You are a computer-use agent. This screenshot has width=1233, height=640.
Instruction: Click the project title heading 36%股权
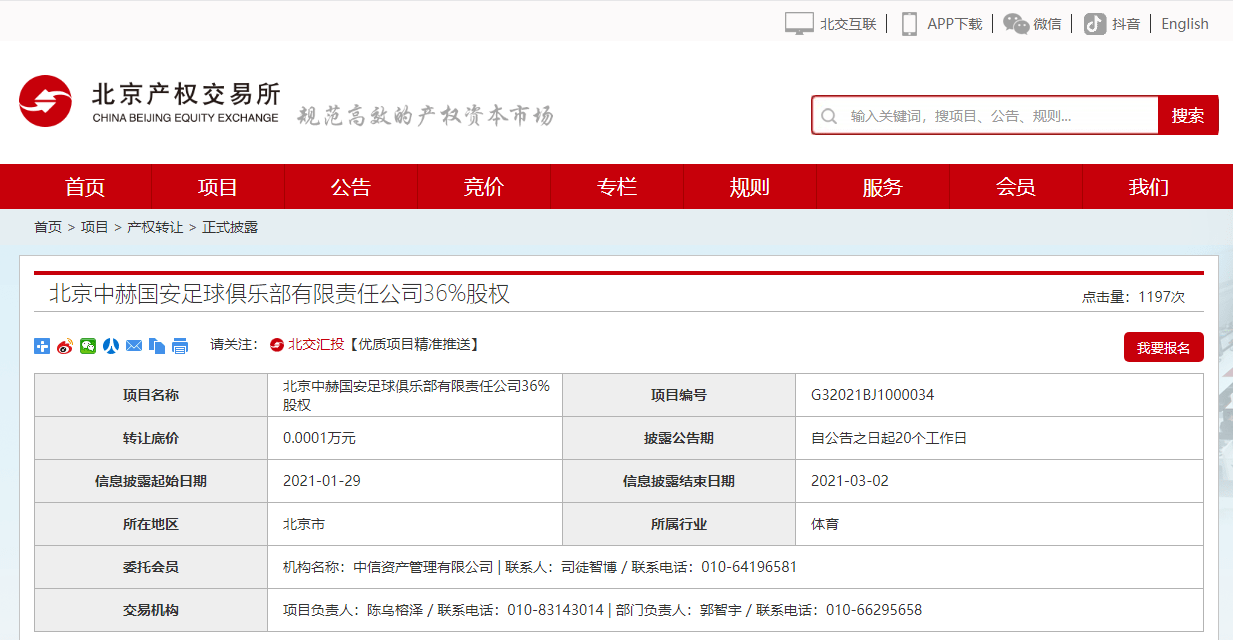click(280, 294)
